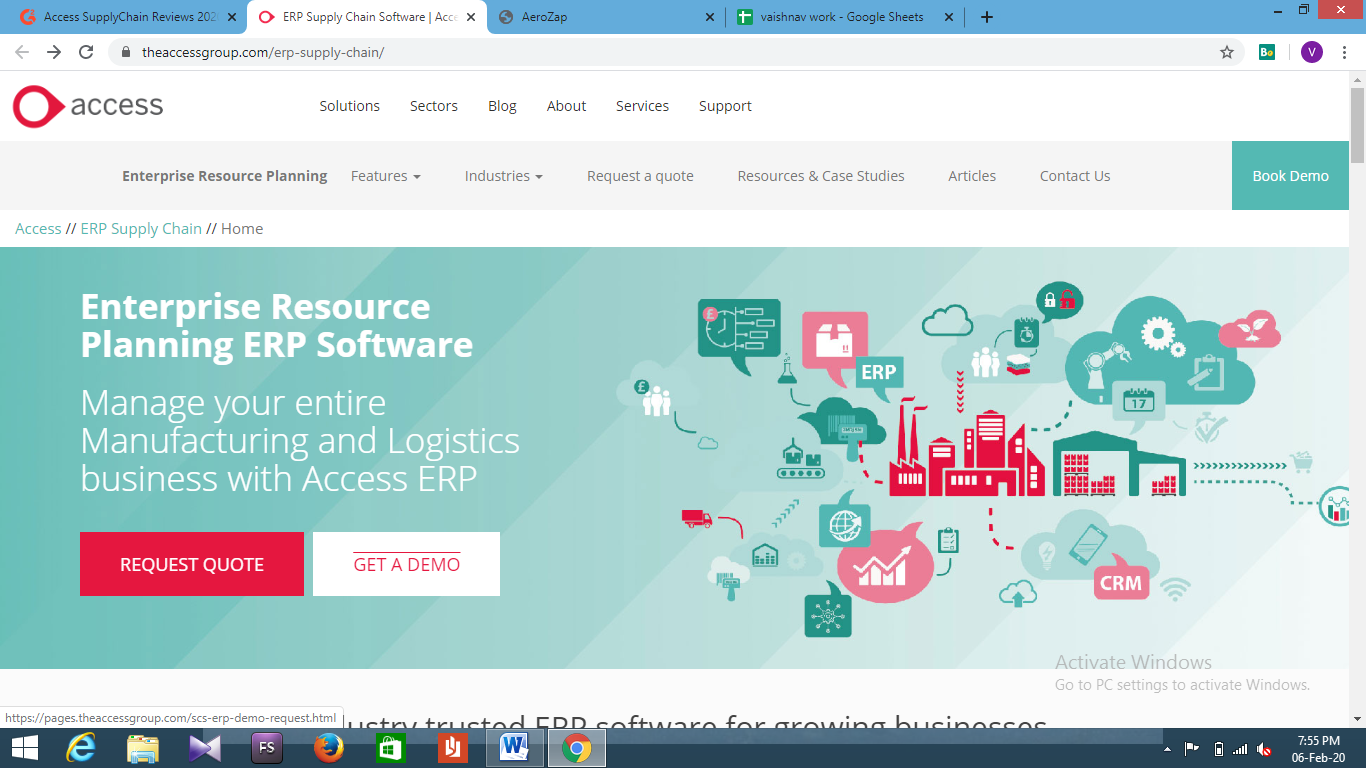Screen dimensions: 1366x768
Task: Bookmark this page with the star icon
Action: (x=1227, y=52)
